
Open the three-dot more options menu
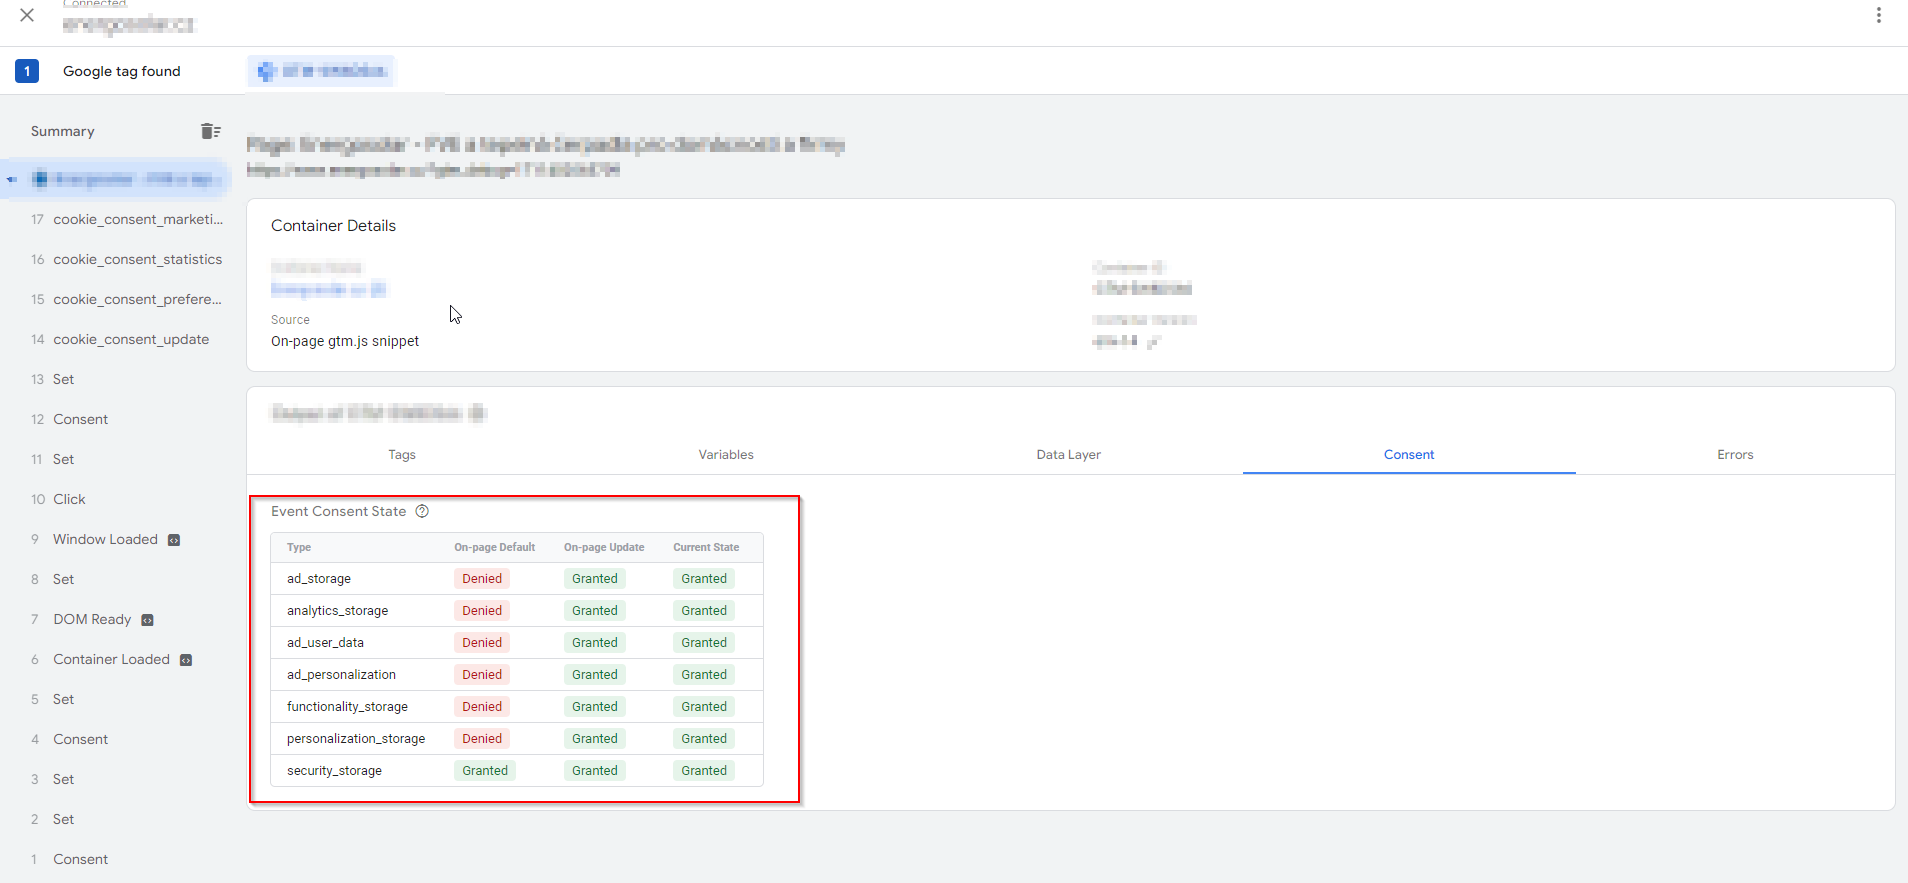pos(1879,15)
